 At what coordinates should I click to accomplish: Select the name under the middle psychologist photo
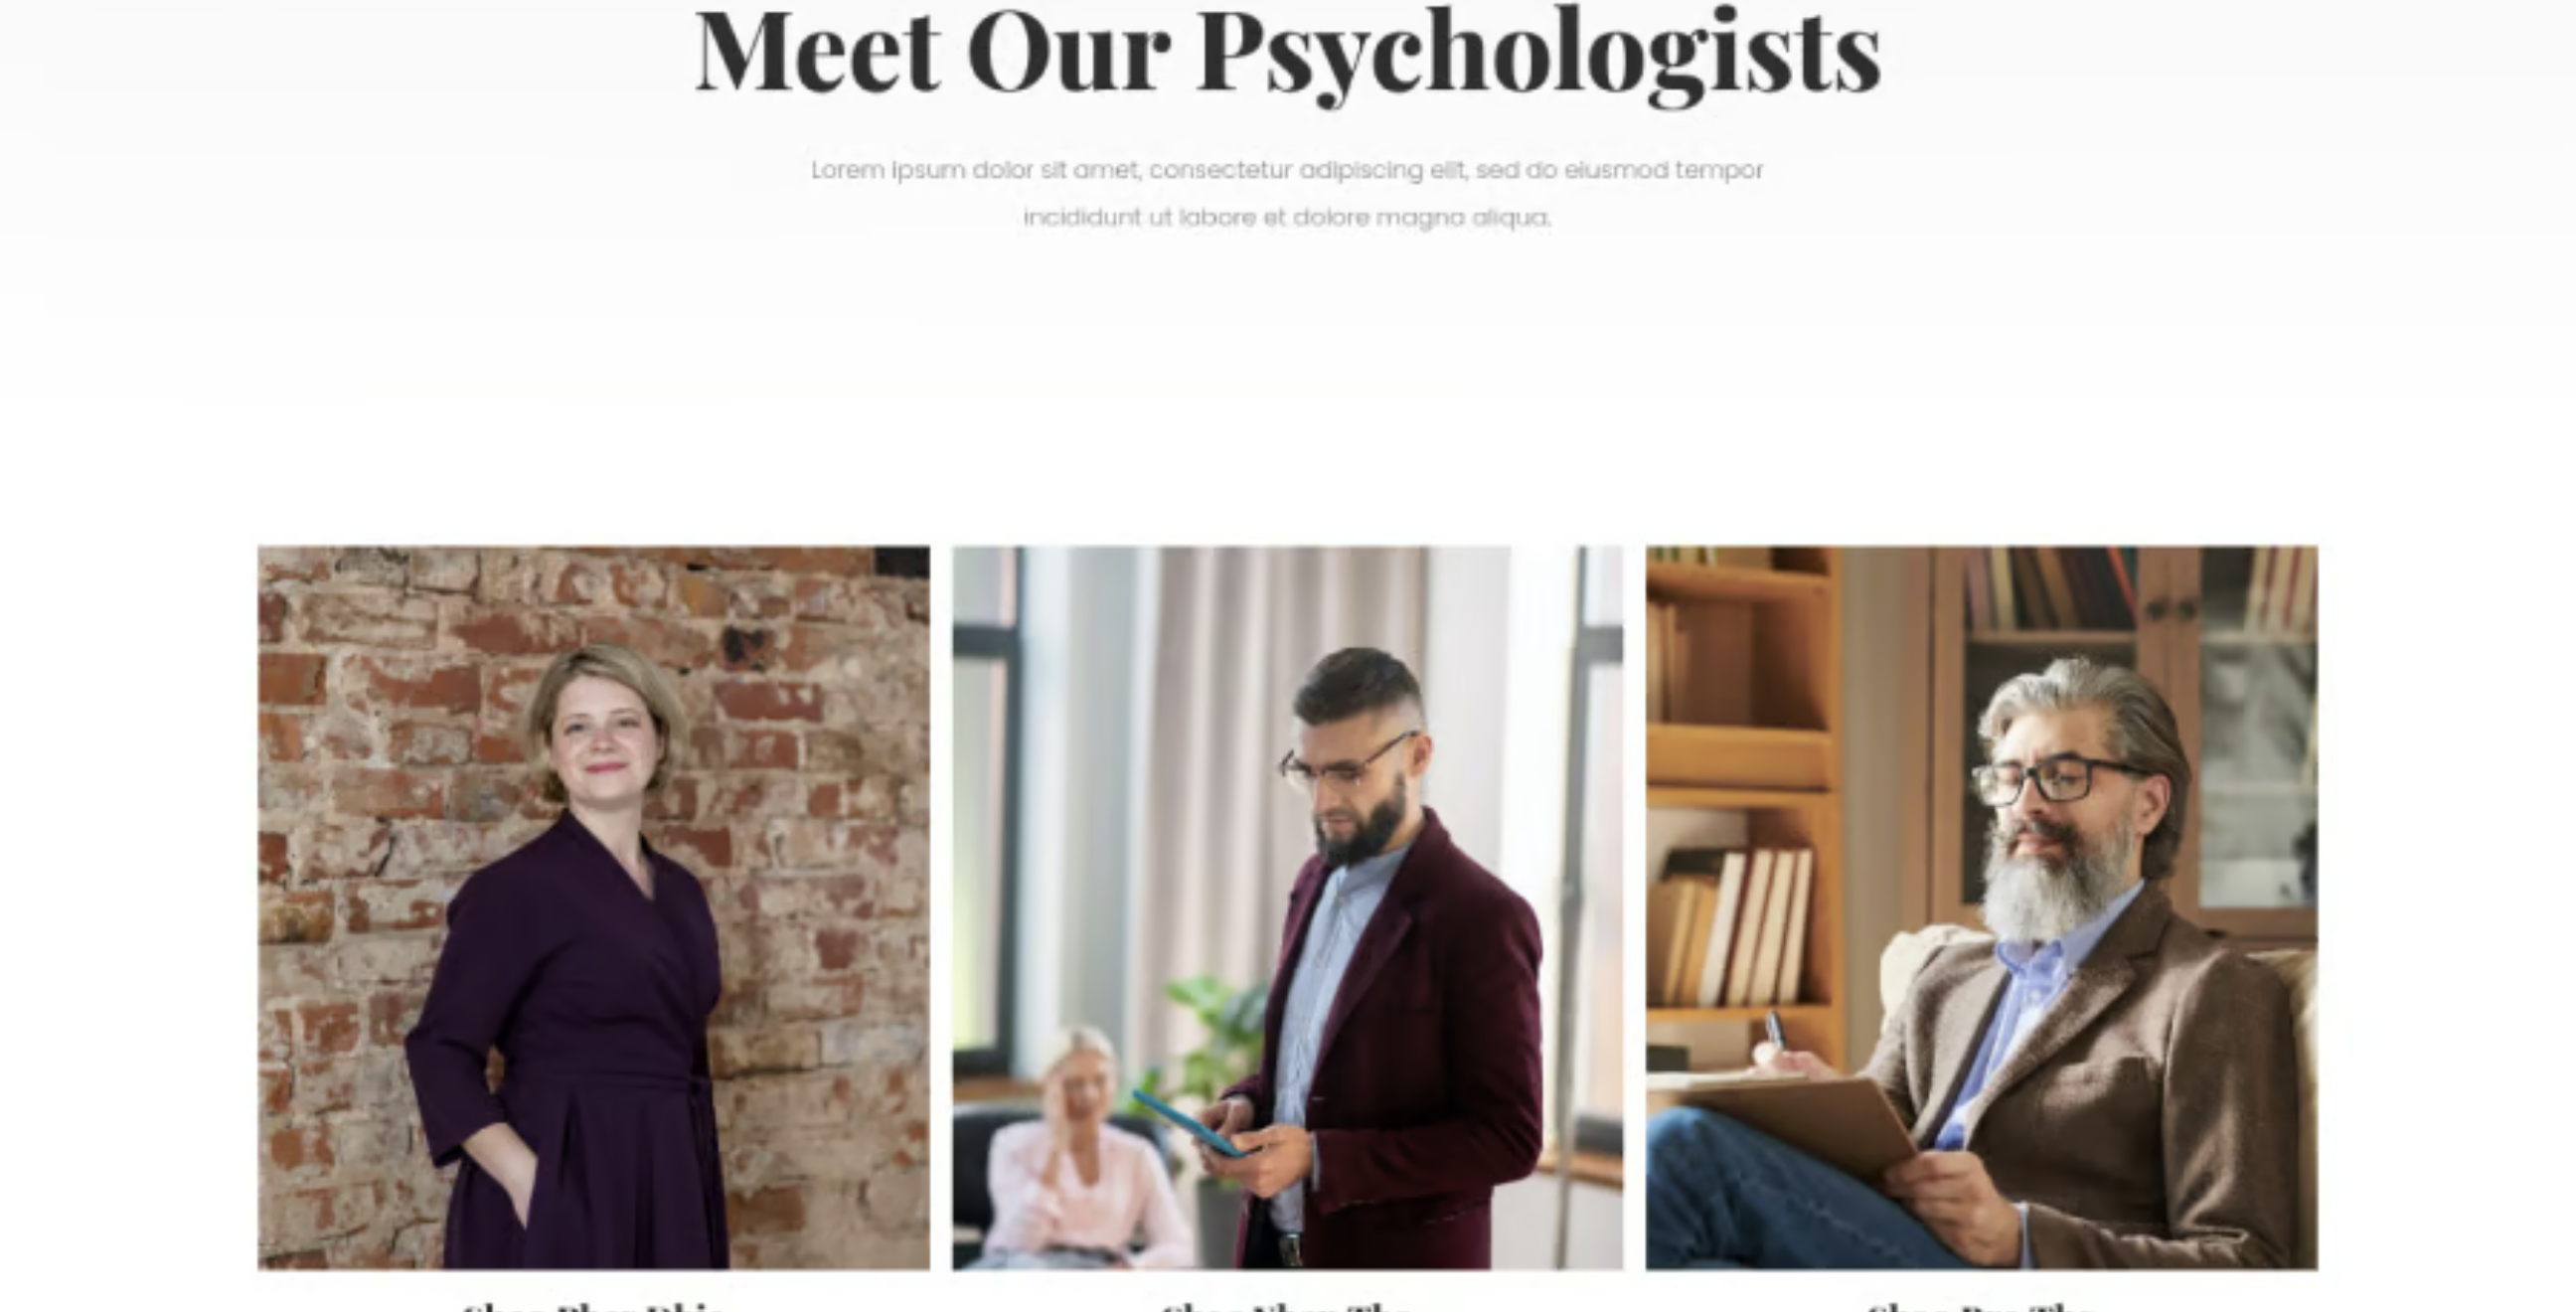pyautogui.click(x=1288, y=1305)
